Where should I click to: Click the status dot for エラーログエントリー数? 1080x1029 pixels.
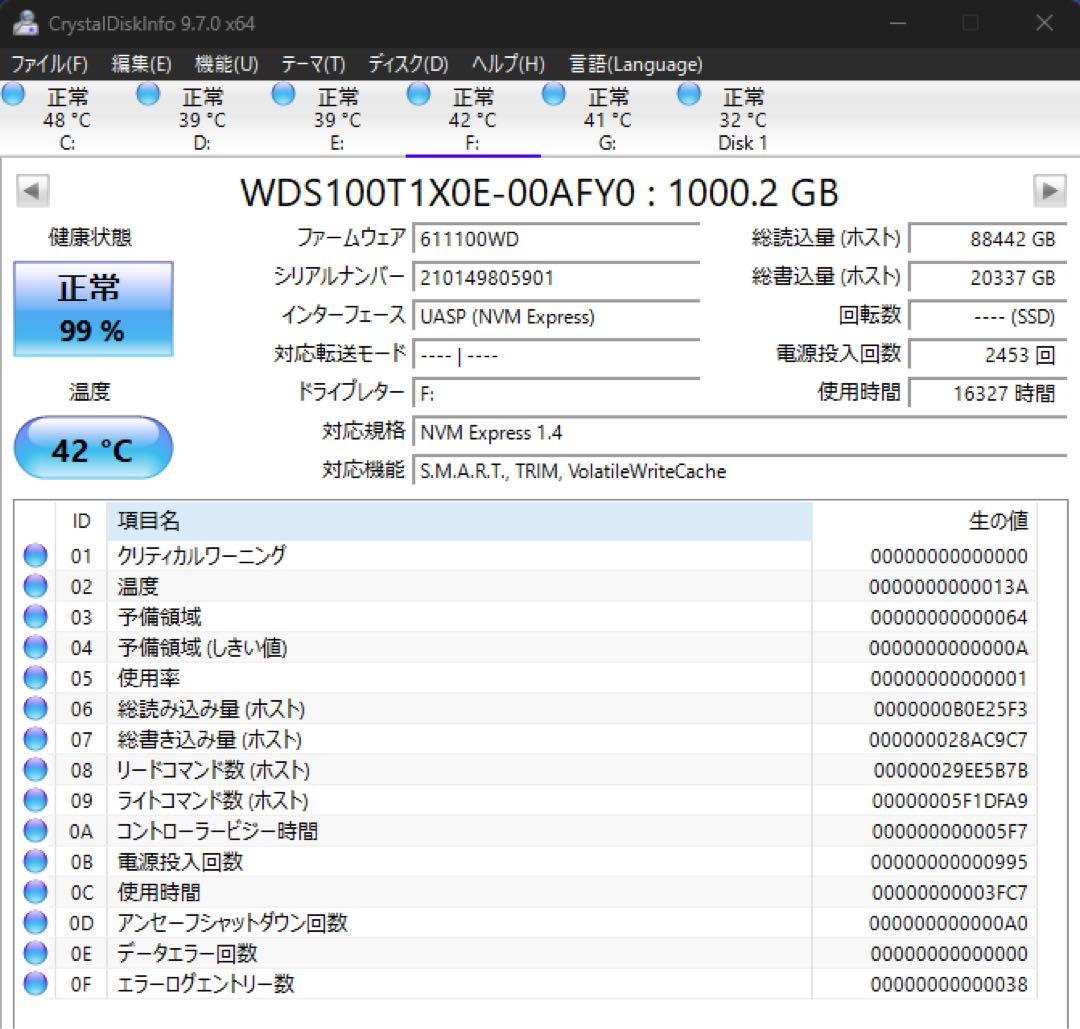click(34, 984)
